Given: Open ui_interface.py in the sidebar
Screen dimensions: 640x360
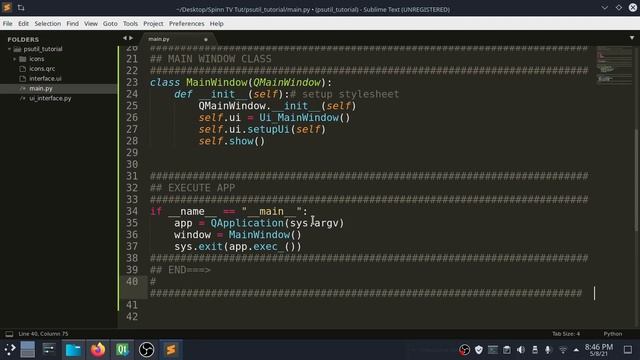Looking at the screenshot, I should (x=50, y=98).
